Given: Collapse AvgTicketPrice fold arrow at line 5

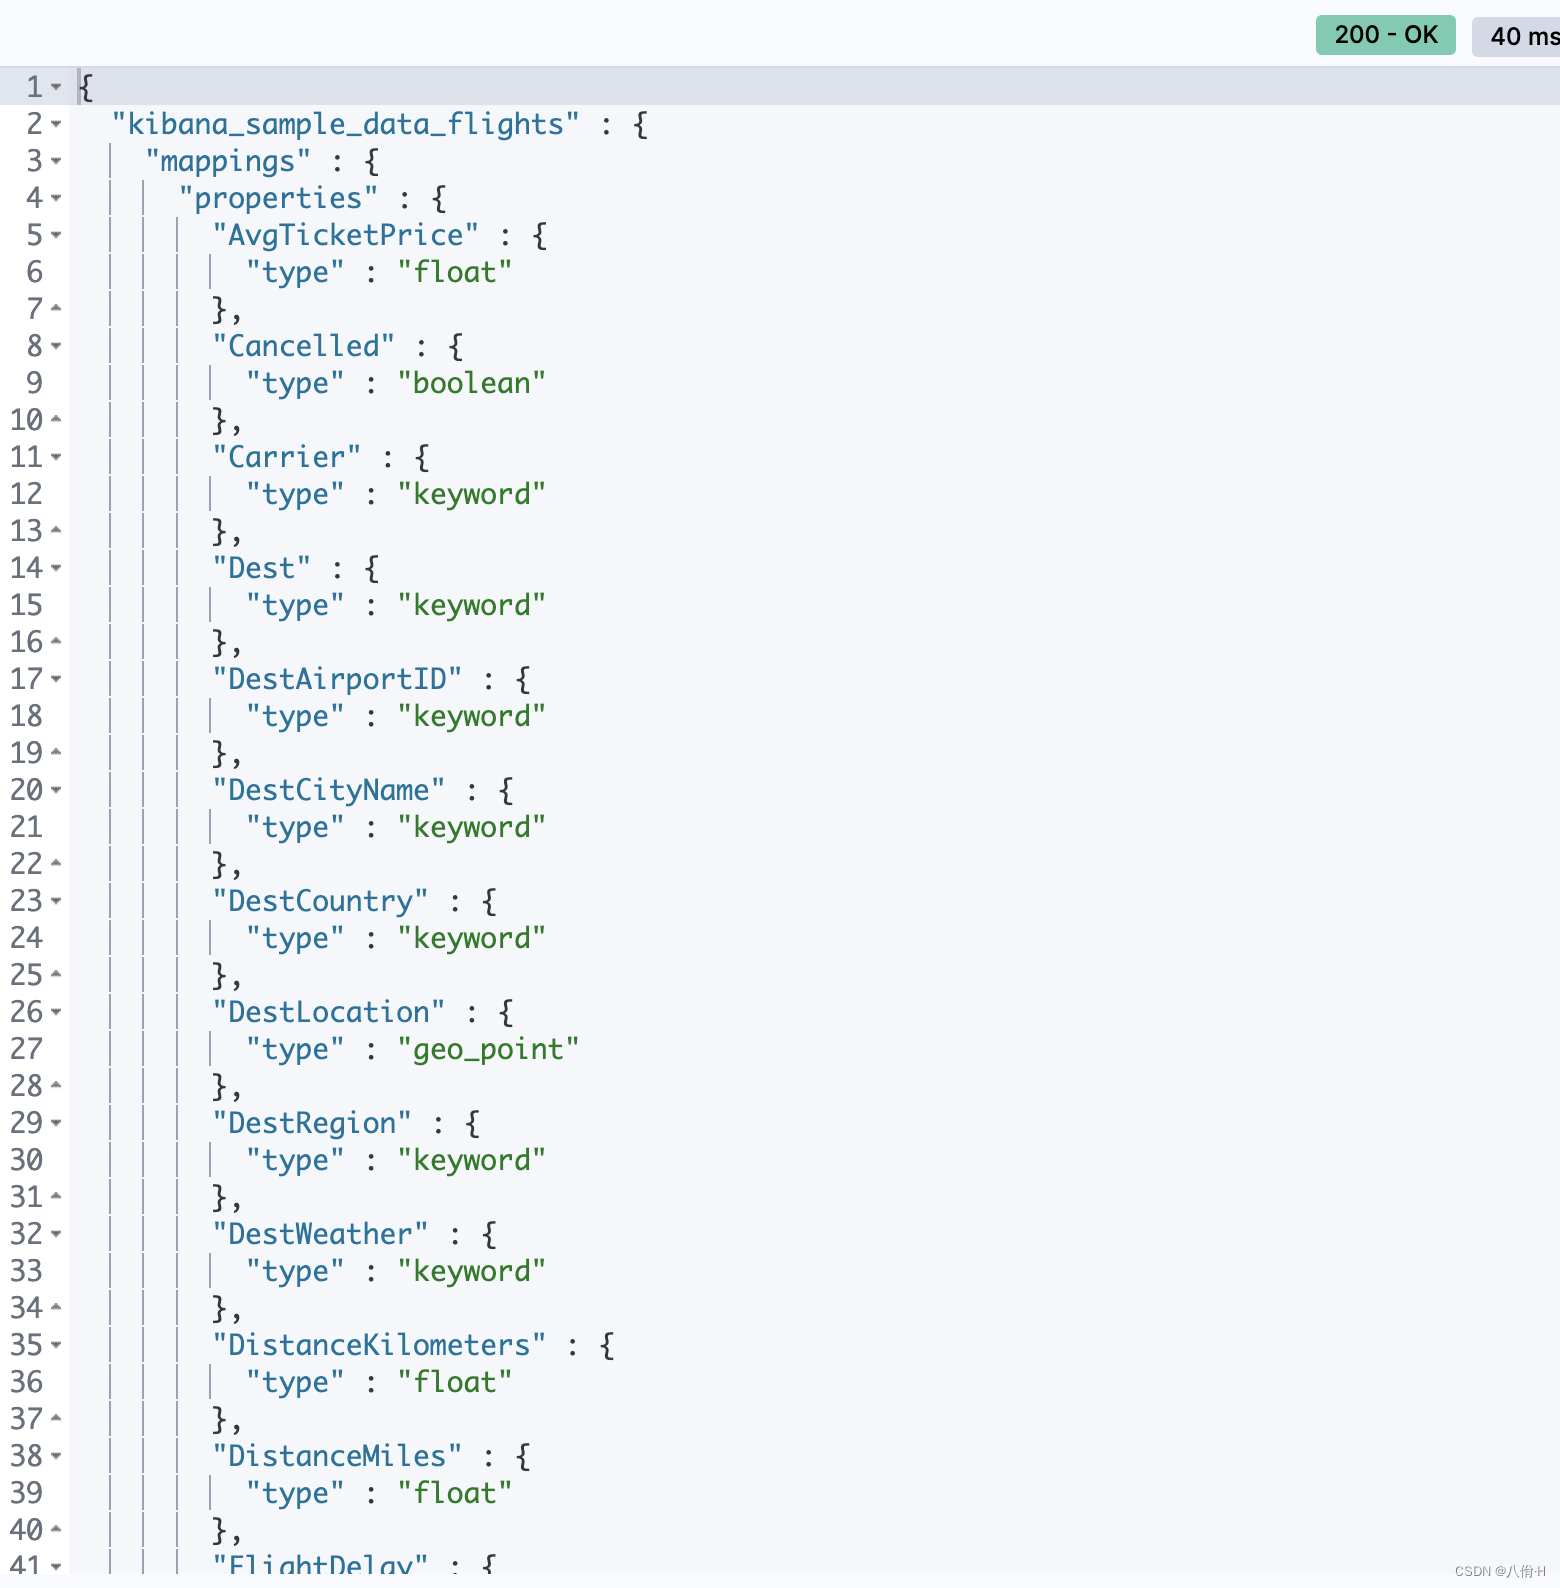Looking at the screenshot, I should [x=56, y=235].
